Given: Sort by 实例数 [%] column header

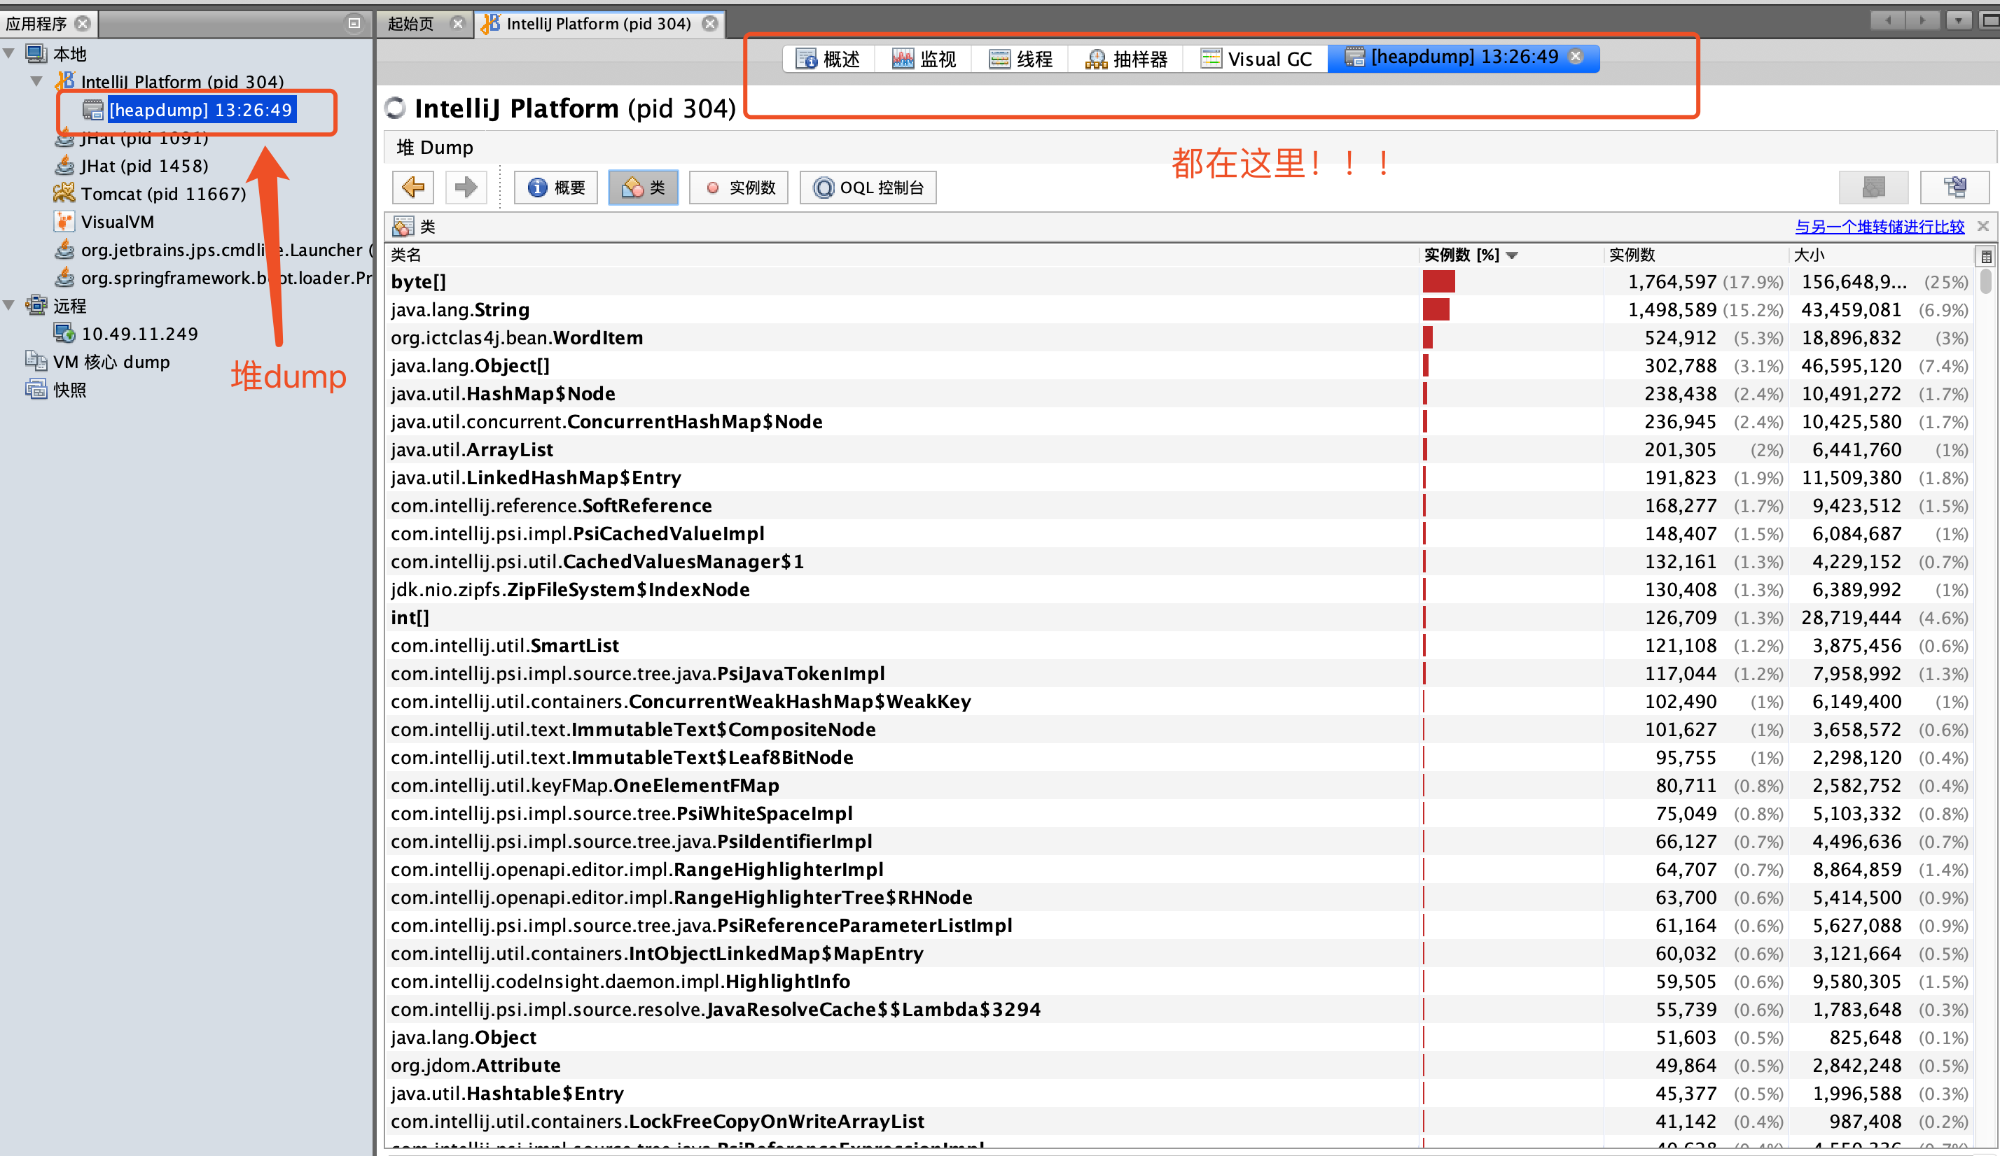Looking at the screenshot, I should 1510,255.
